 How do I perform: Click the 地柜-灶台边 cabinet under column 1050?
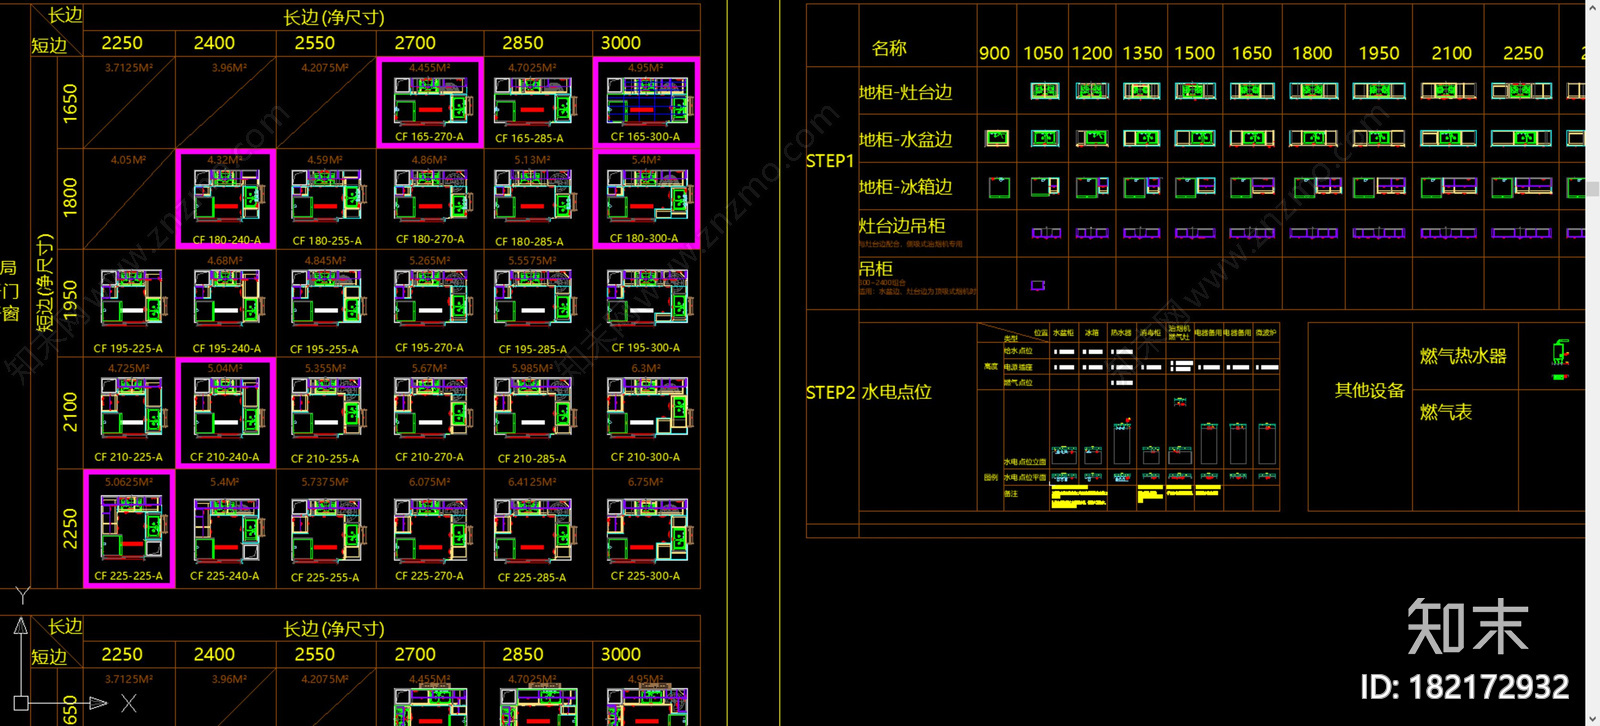tap(1045, 91)
